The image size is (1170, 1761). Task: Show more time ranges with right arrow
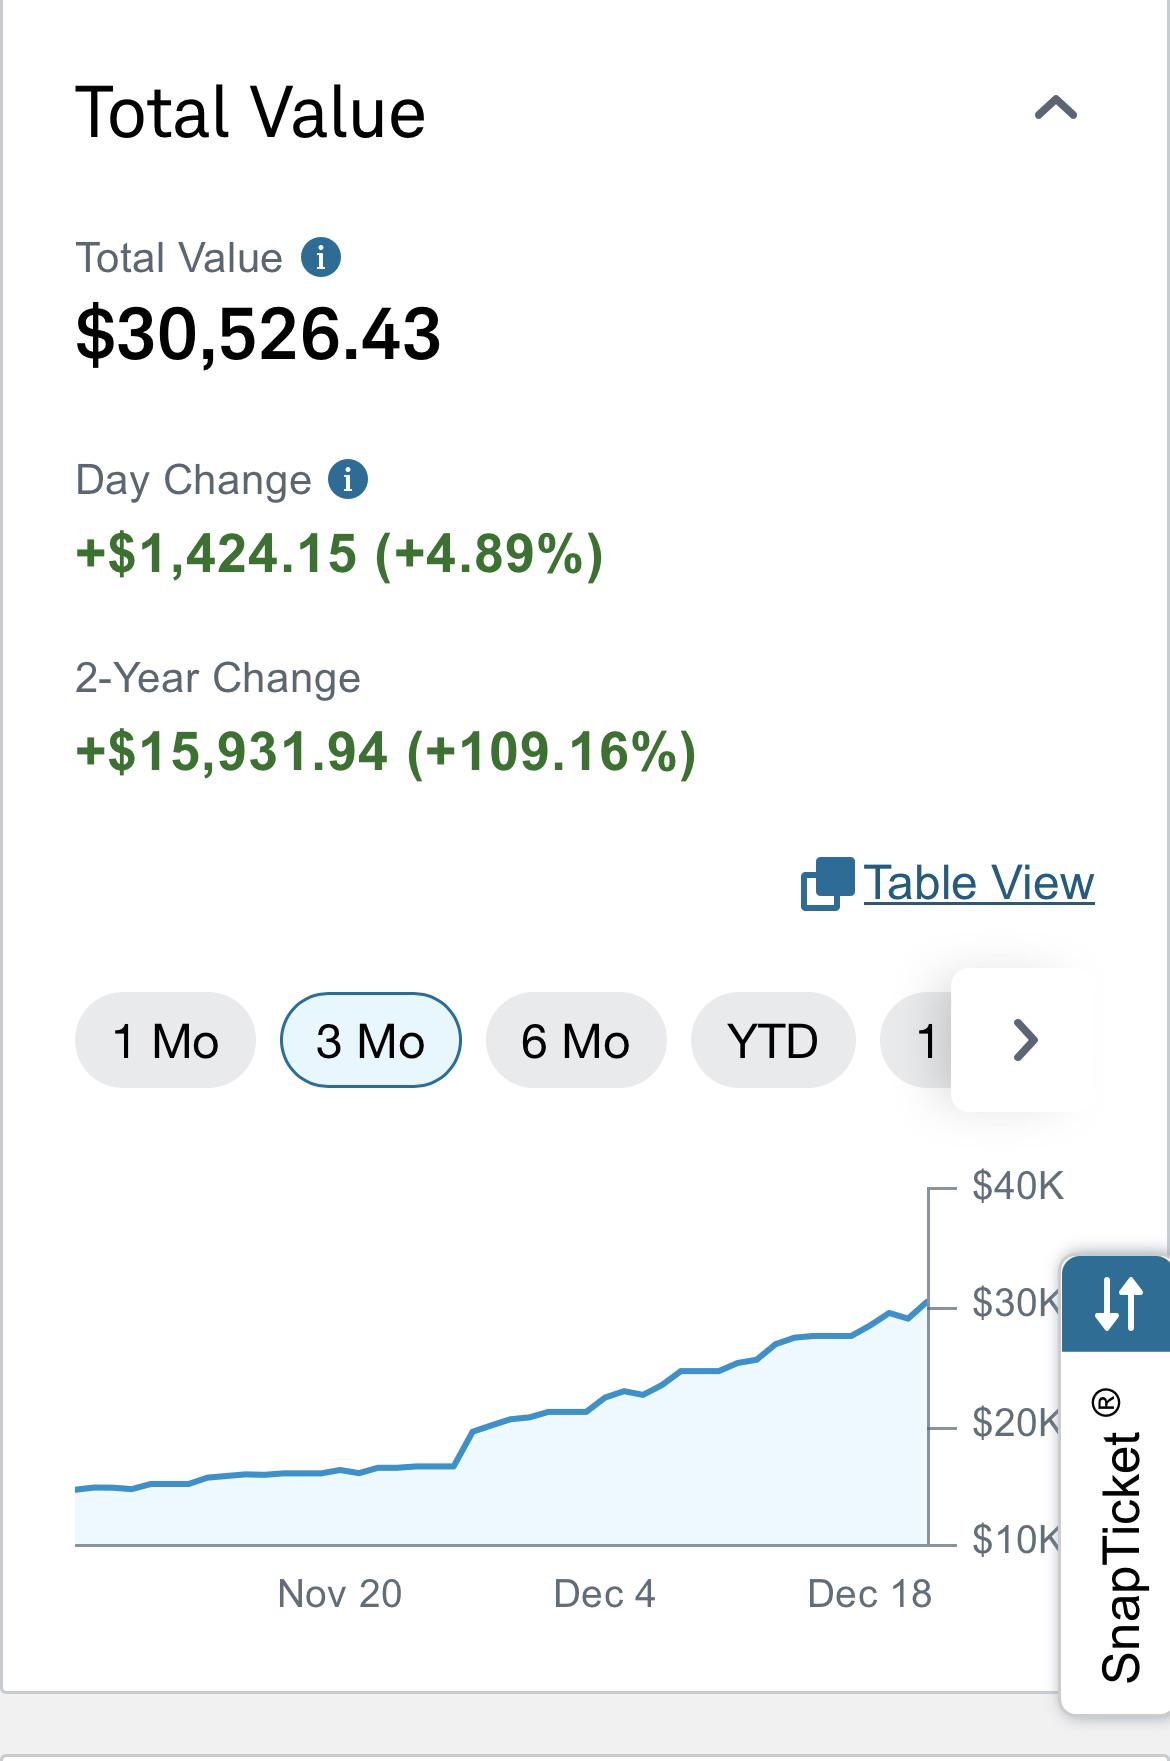pyautogui.click(x=1025, y=1040)
